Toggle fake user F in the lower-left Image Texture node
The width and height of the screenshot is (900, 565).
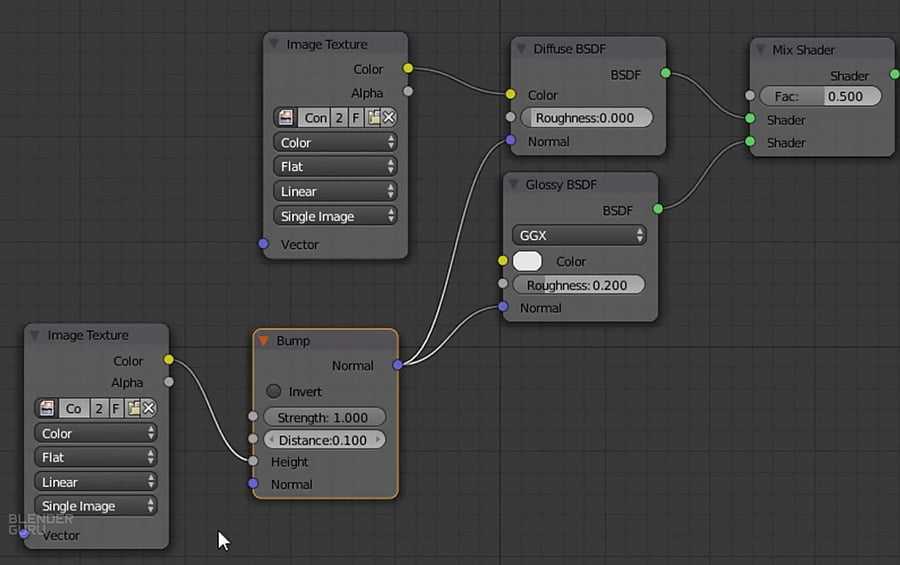point(116,408)
